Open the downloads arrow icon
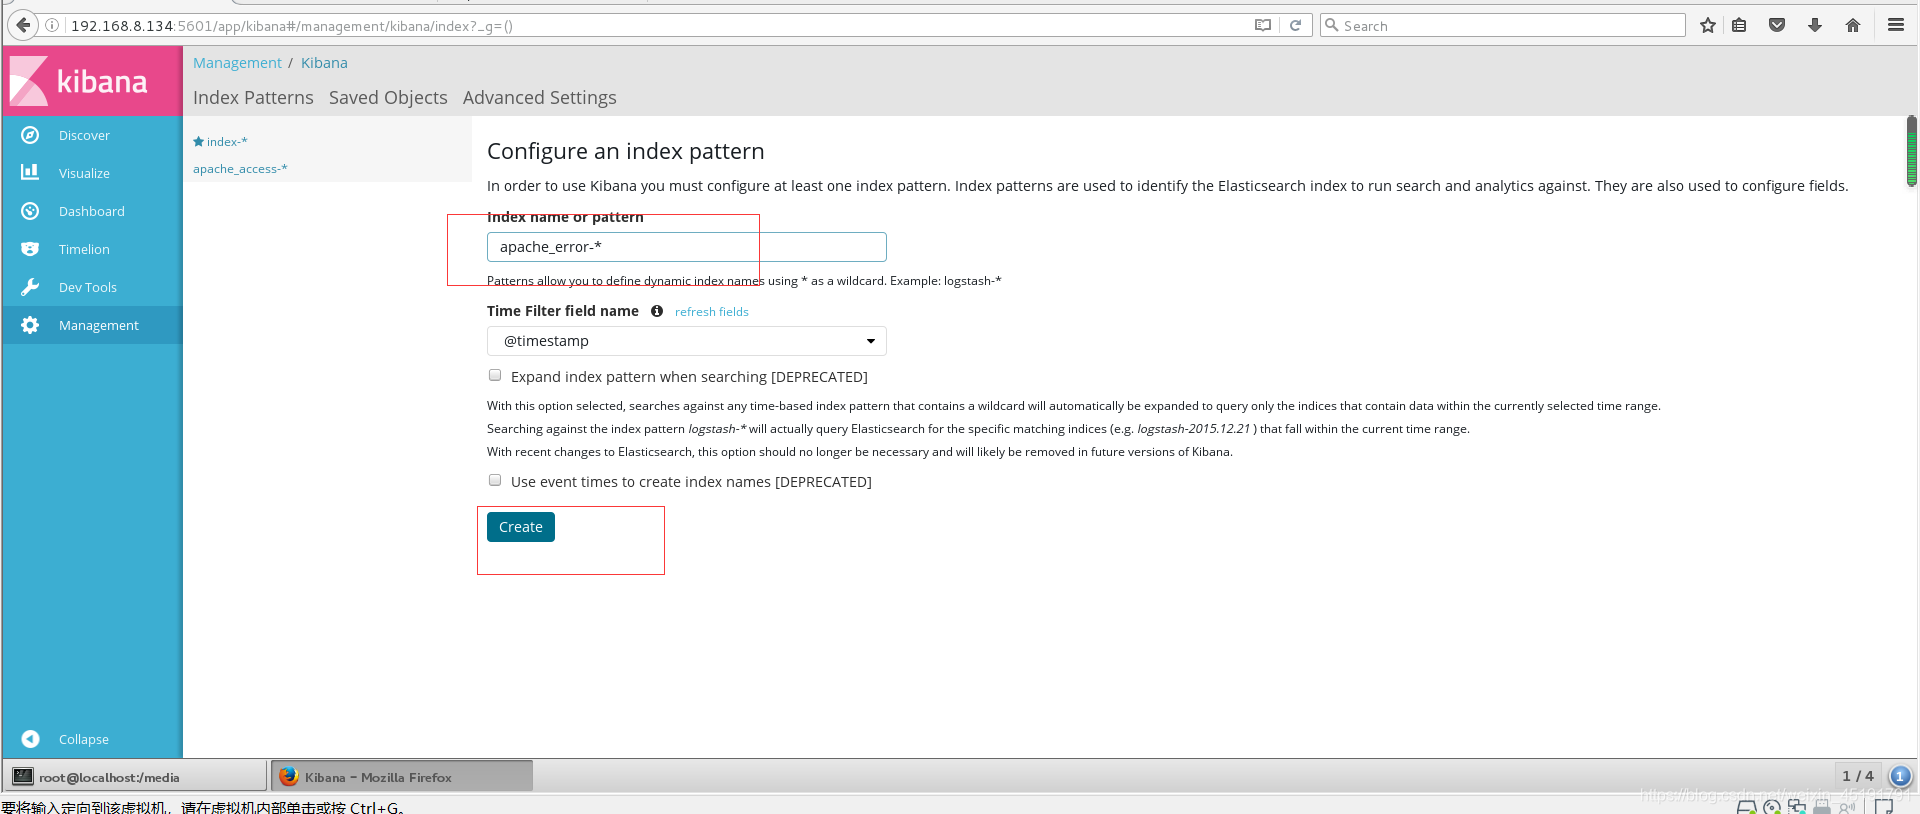The height and width of the screenshot is (814, 1920). (x=1815, y=25)
